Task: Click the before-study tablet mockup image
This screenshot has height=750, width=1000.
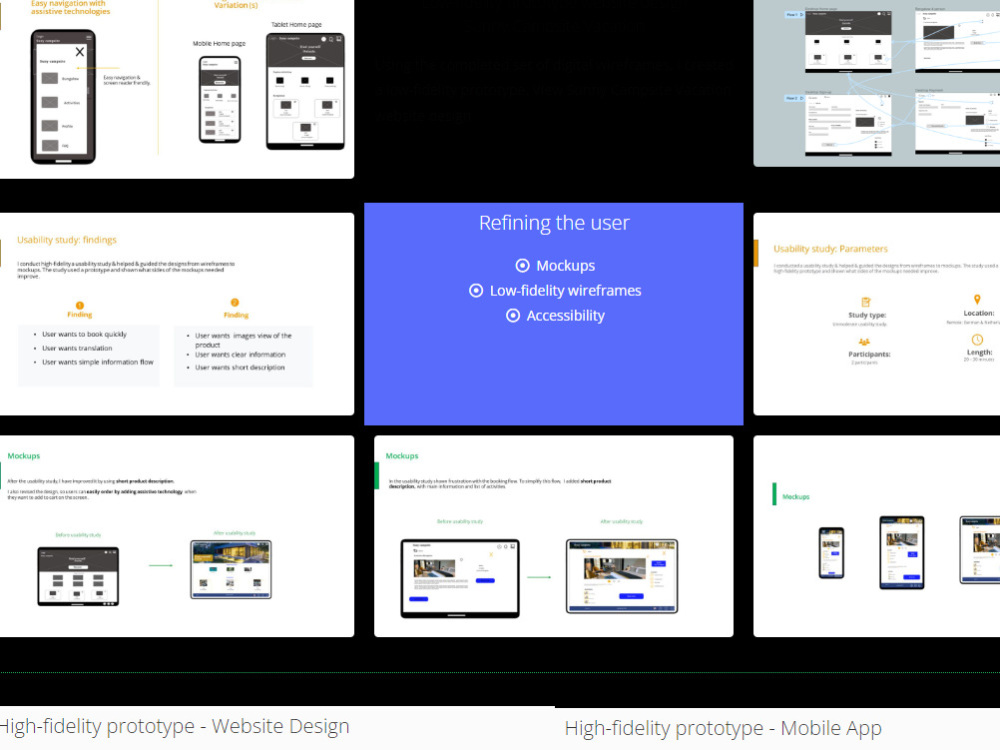Action: (460, 578)
